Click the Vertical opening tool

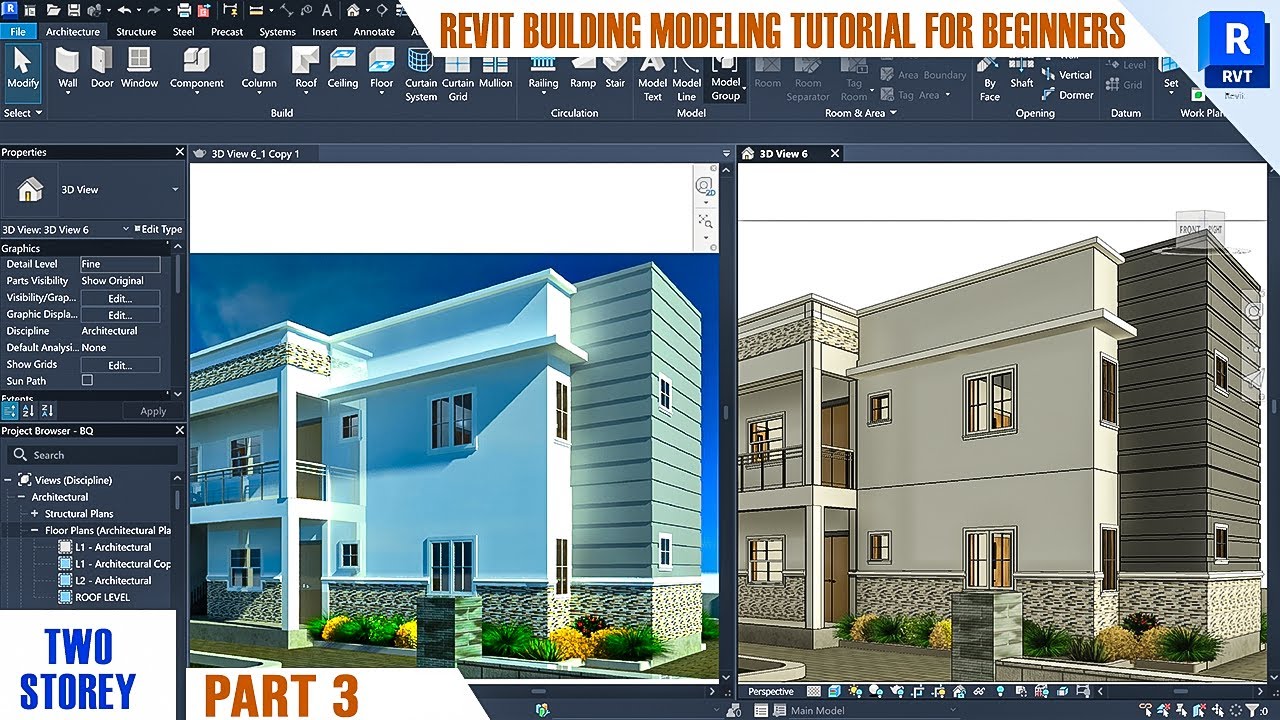1067,75
